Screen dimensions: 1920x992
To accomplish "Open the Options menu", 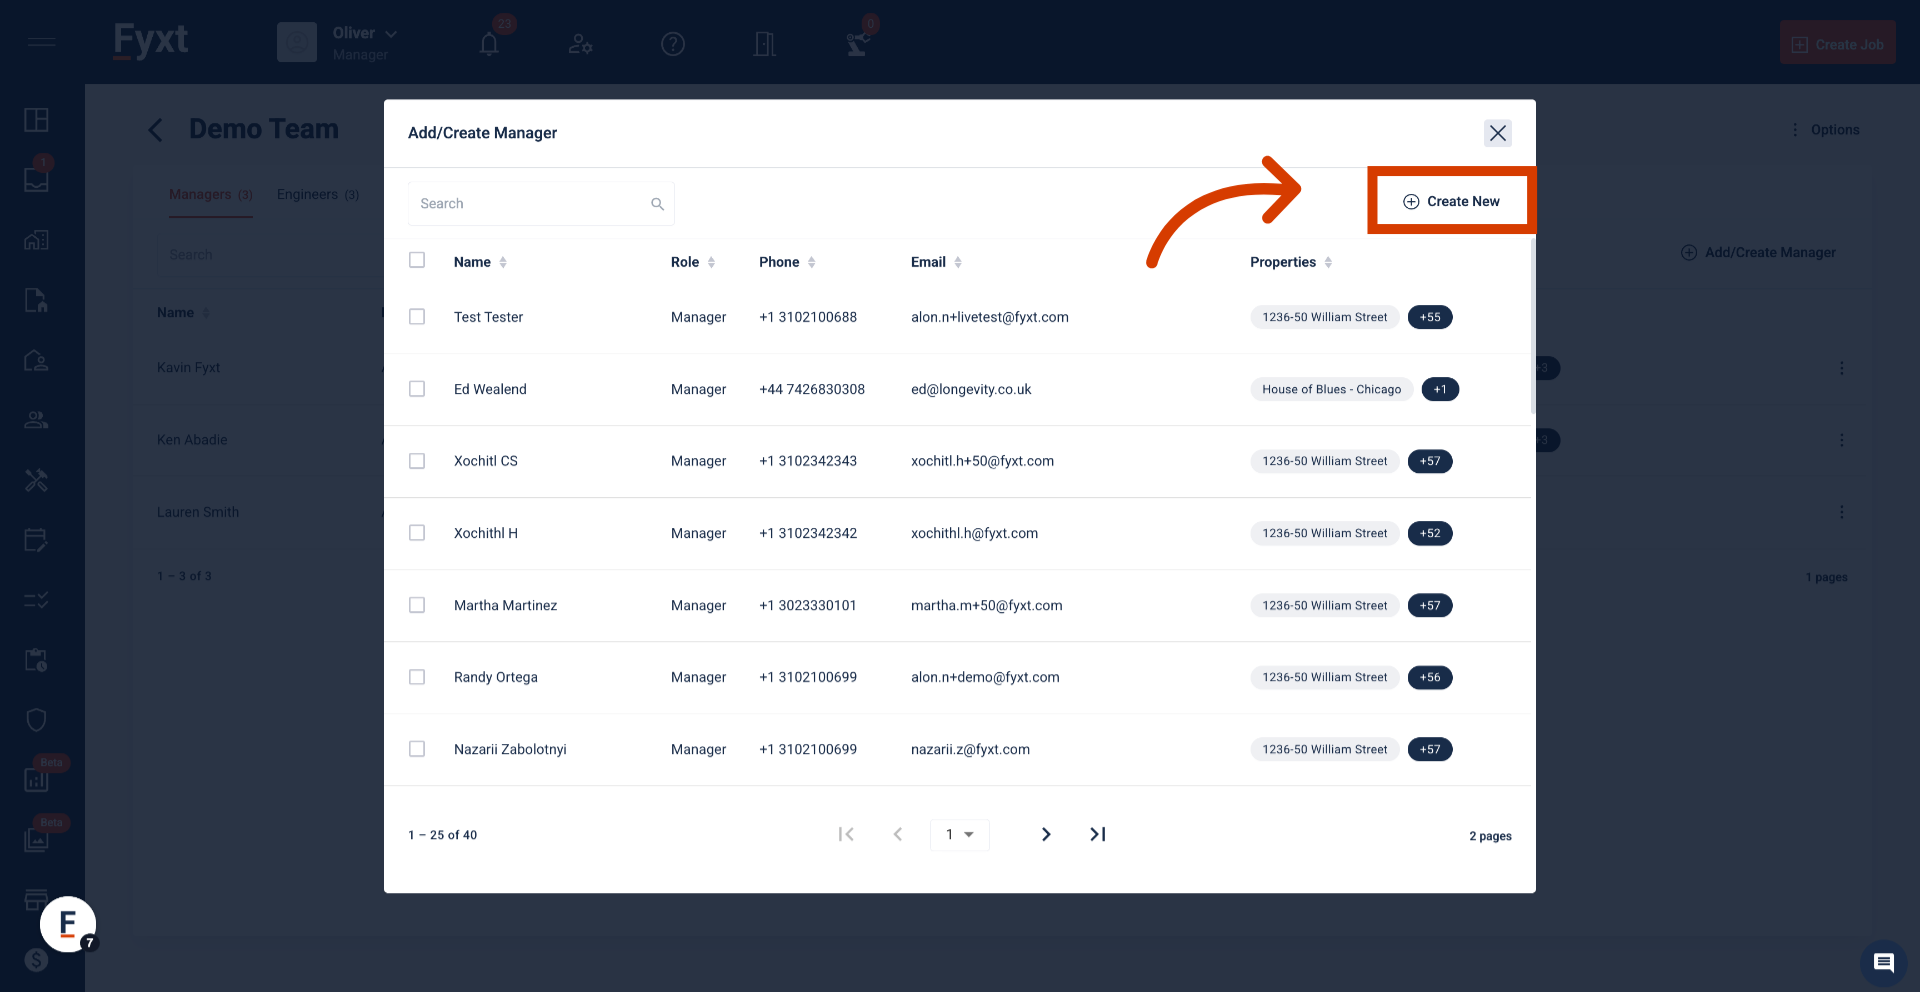I will tap(1825, 130).
